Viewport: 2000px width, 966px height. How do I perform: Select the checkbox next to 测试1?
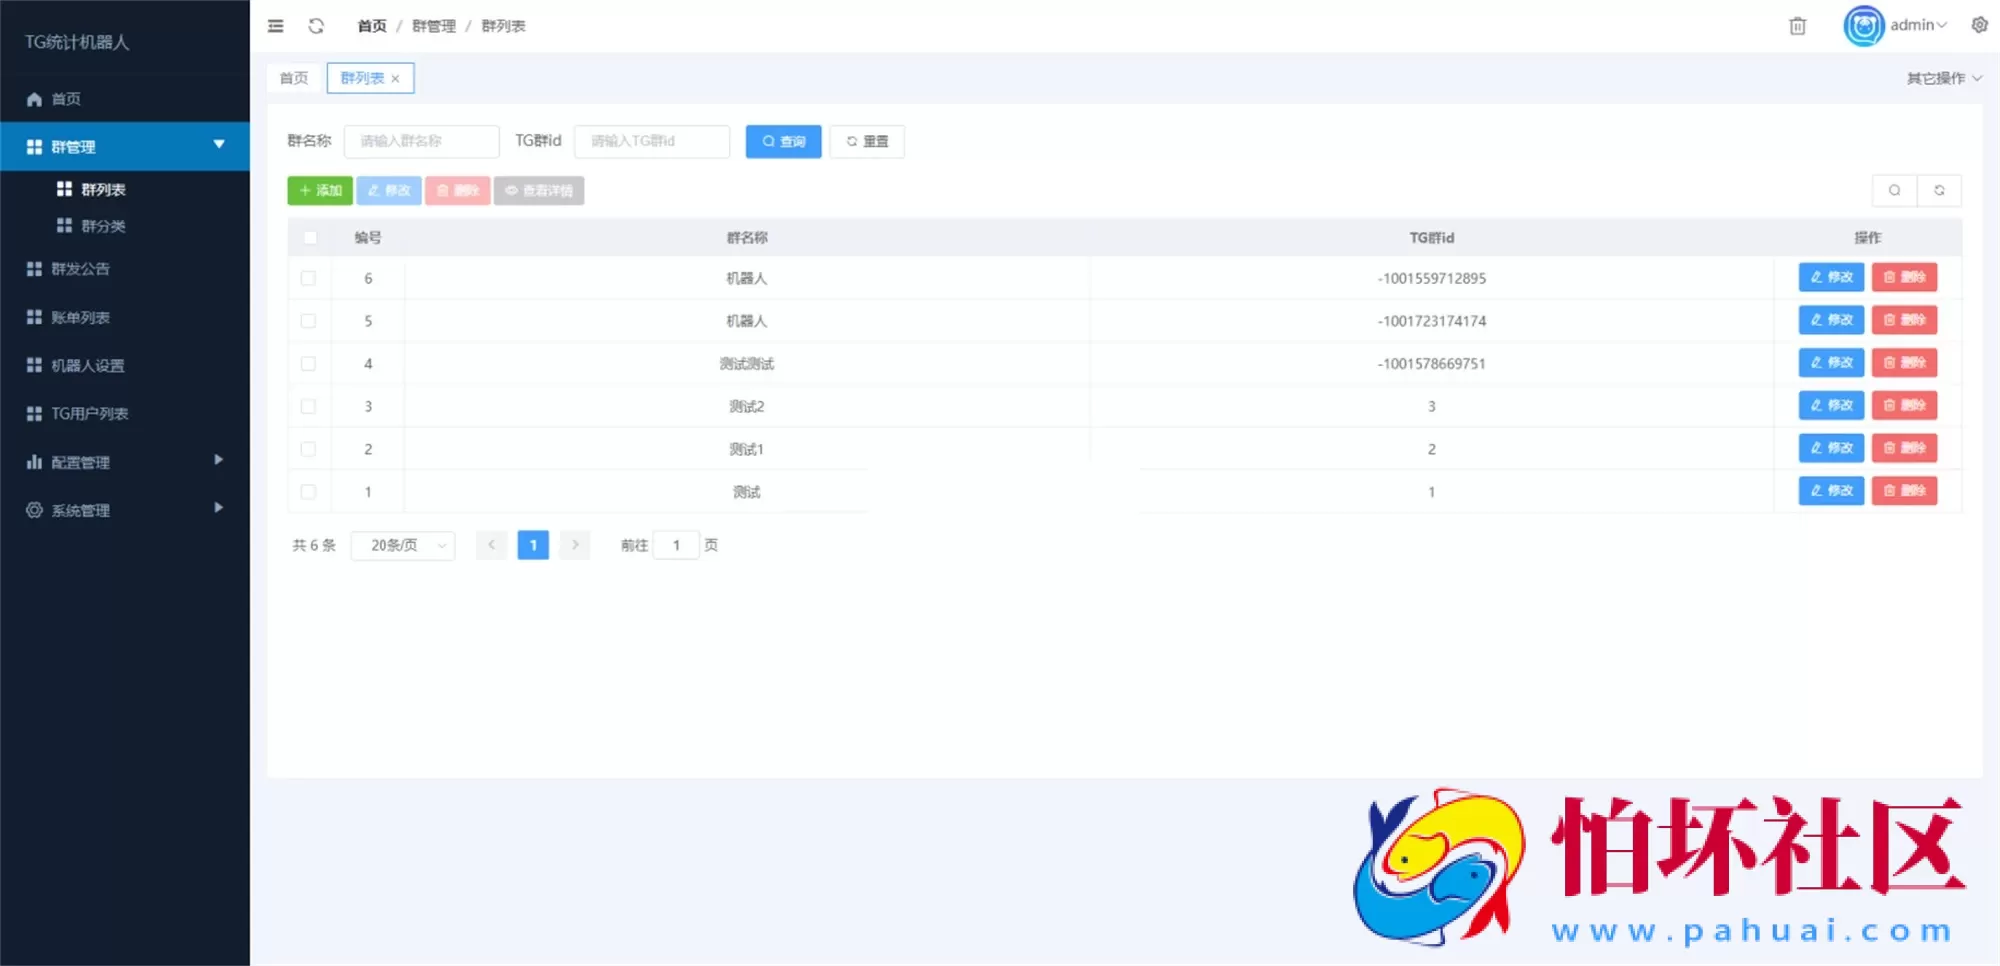[309, 448]
